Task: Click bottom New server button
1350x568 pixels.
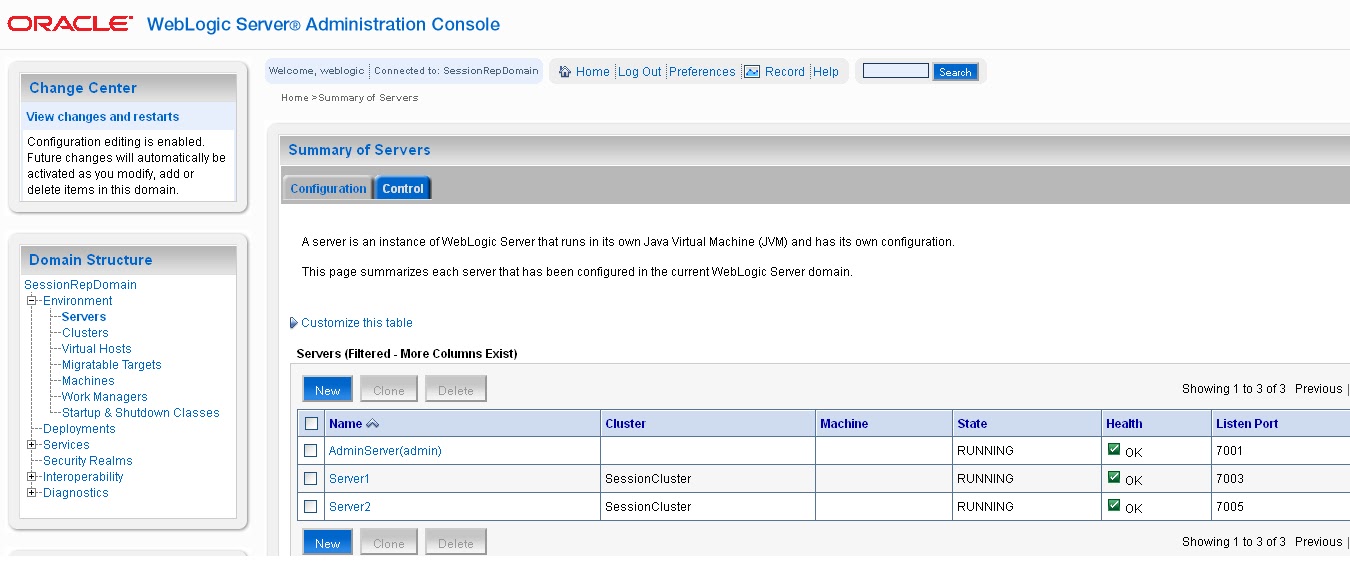Action: [328, 543]
